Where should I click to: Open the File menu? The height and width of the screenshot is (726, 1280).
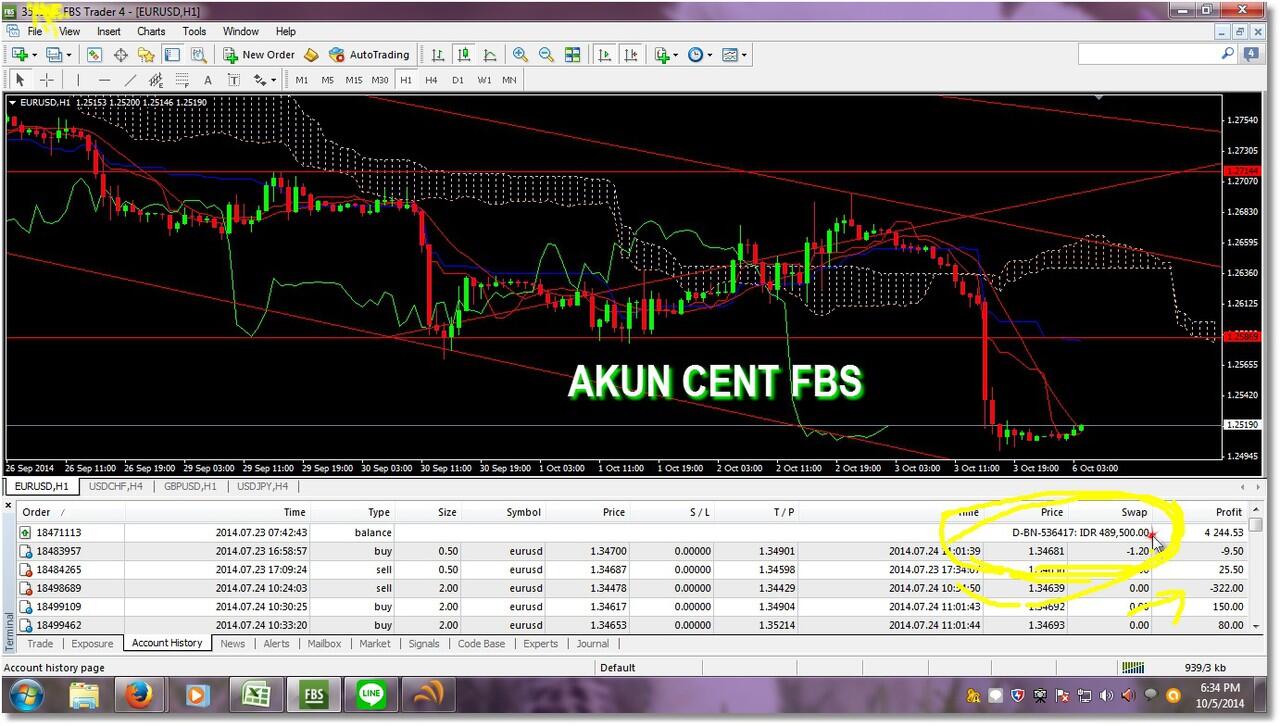(x=35, y=31)
